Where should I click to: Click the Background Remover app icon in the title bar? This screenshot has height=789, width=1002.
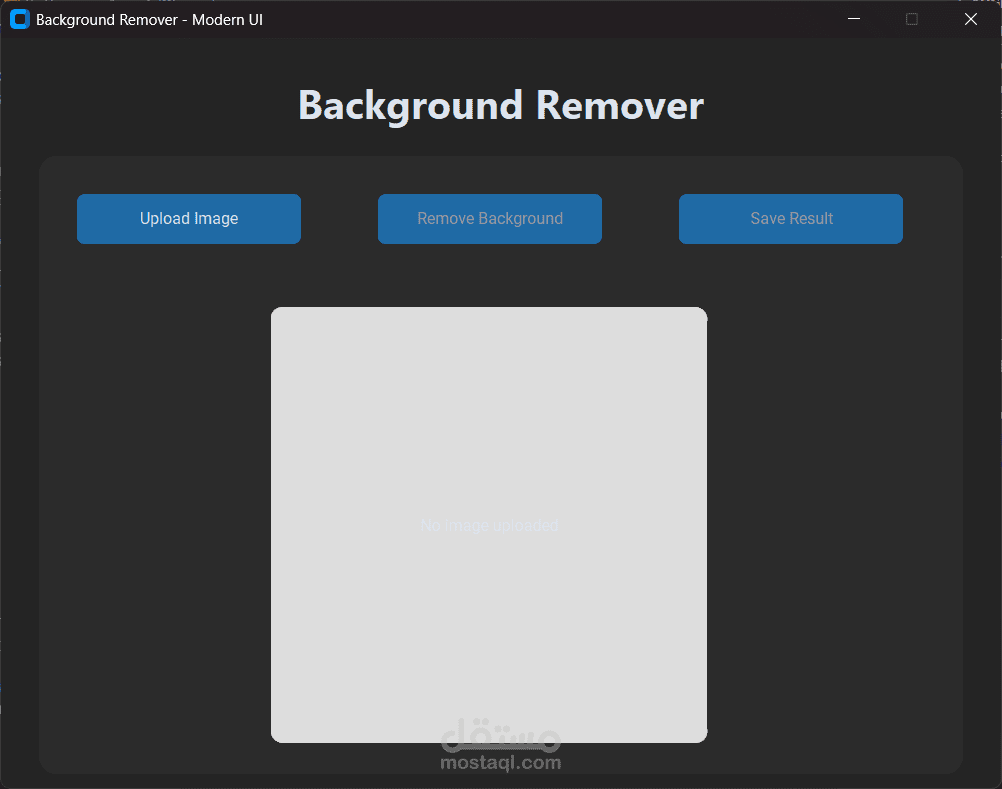coord(19,18)
